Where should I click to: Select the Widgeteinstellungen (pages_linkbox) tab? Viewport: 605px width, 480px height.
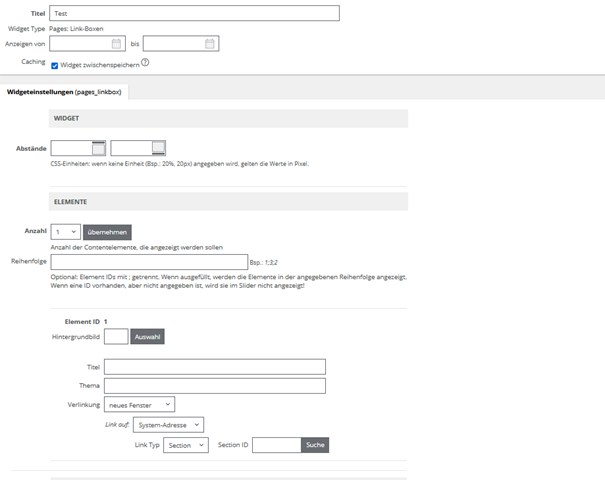pos(64,92)
